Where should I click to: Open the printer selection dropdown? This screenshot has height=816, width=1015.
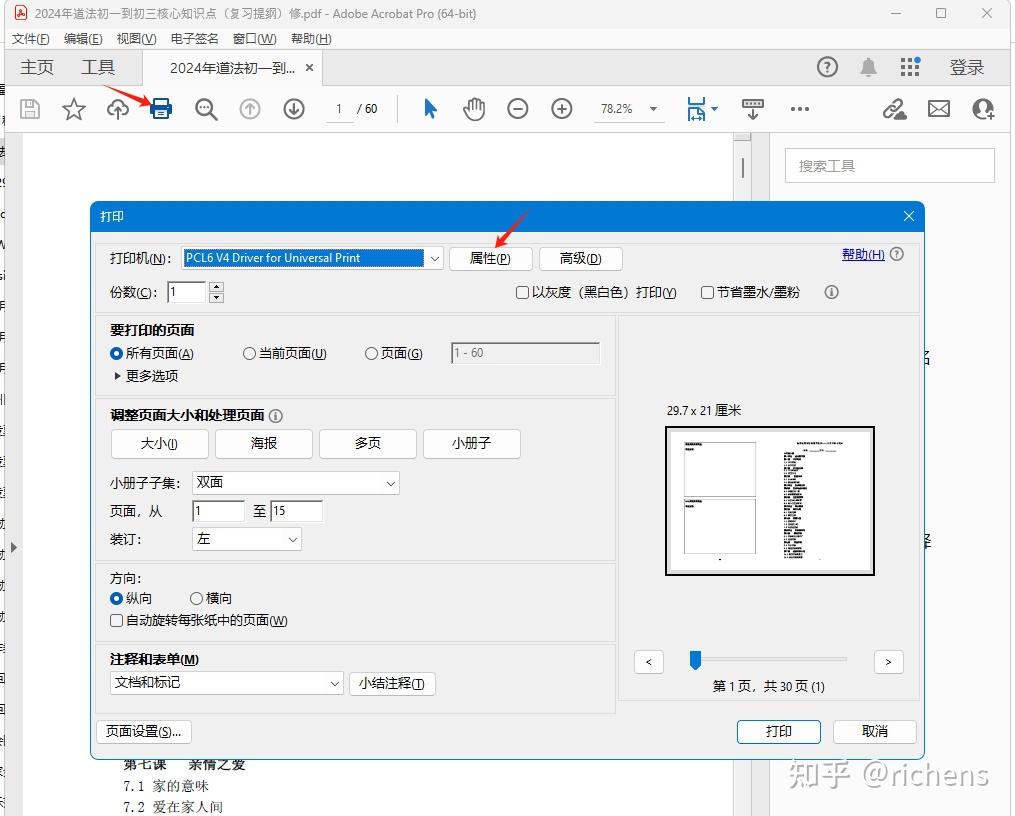(x=434, y=258)
